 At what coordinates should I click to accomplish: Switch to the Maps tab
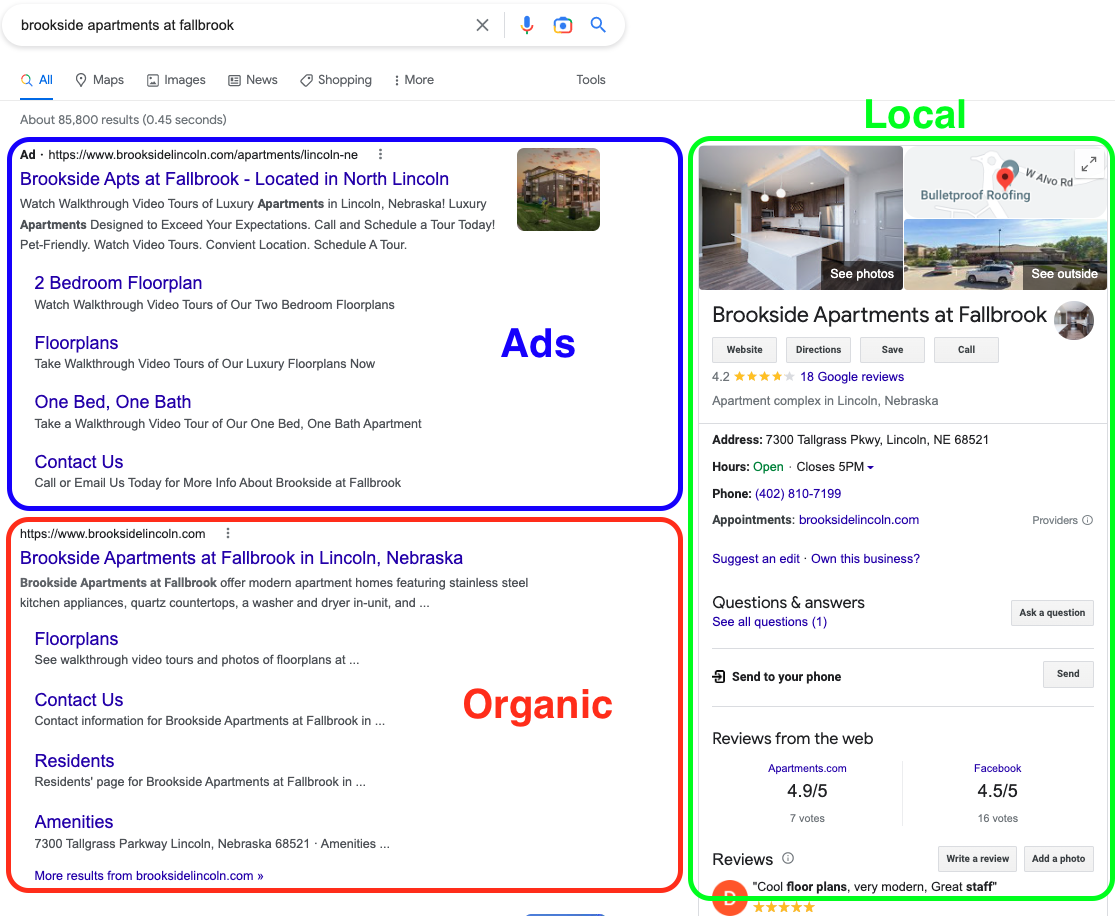[100, 80]
